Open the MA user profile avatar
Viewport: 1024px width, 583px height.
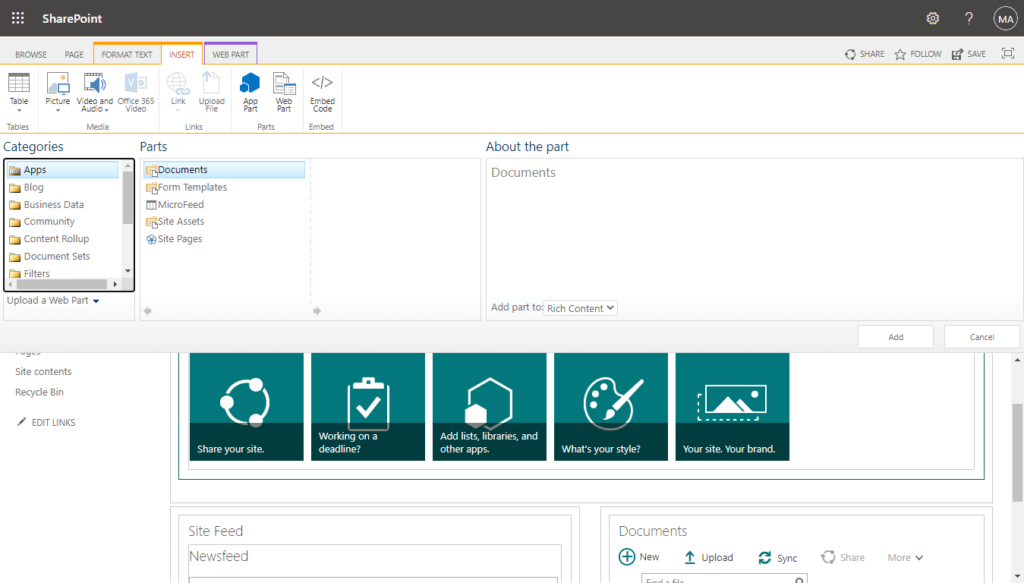(x=1006, y=18)
